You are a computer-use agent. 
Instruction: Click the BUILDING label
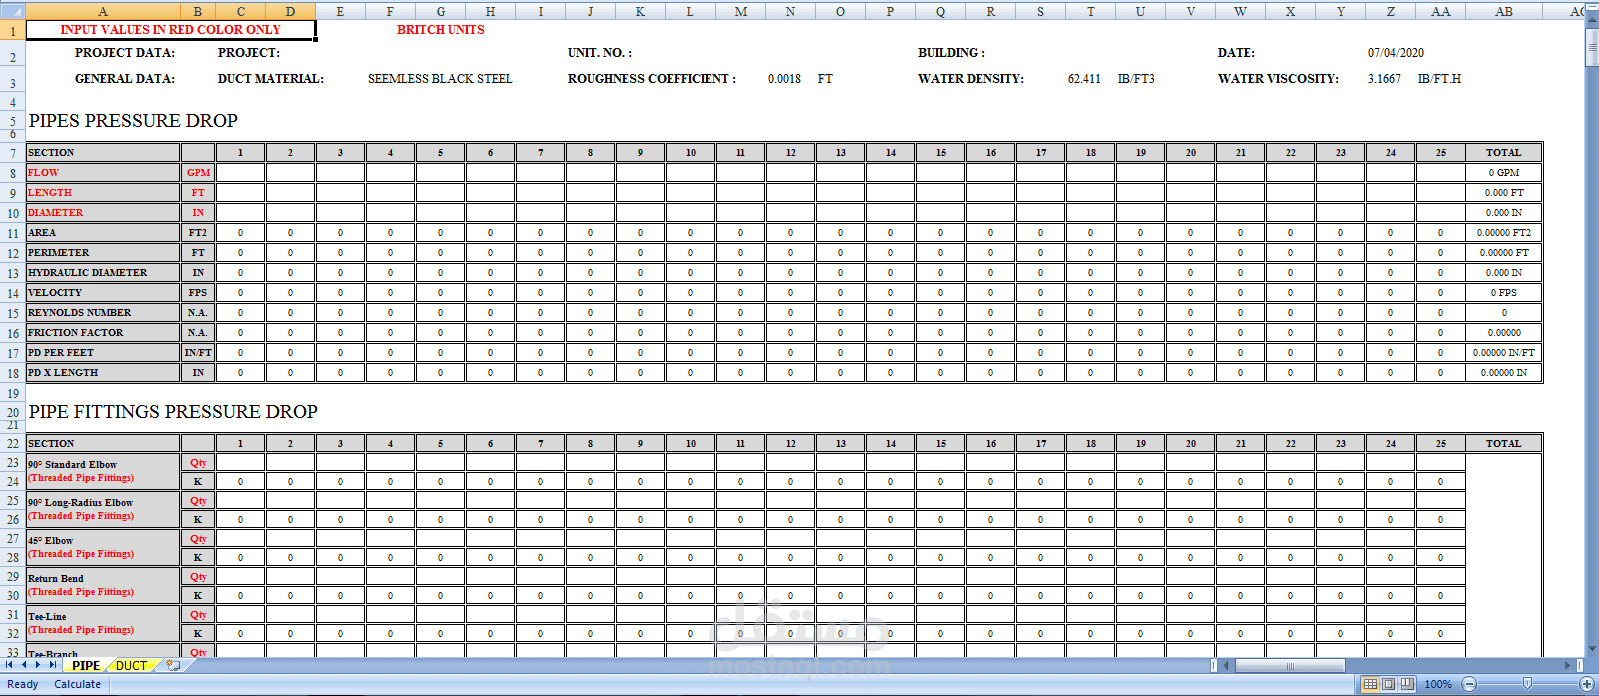tap(951, 53)
